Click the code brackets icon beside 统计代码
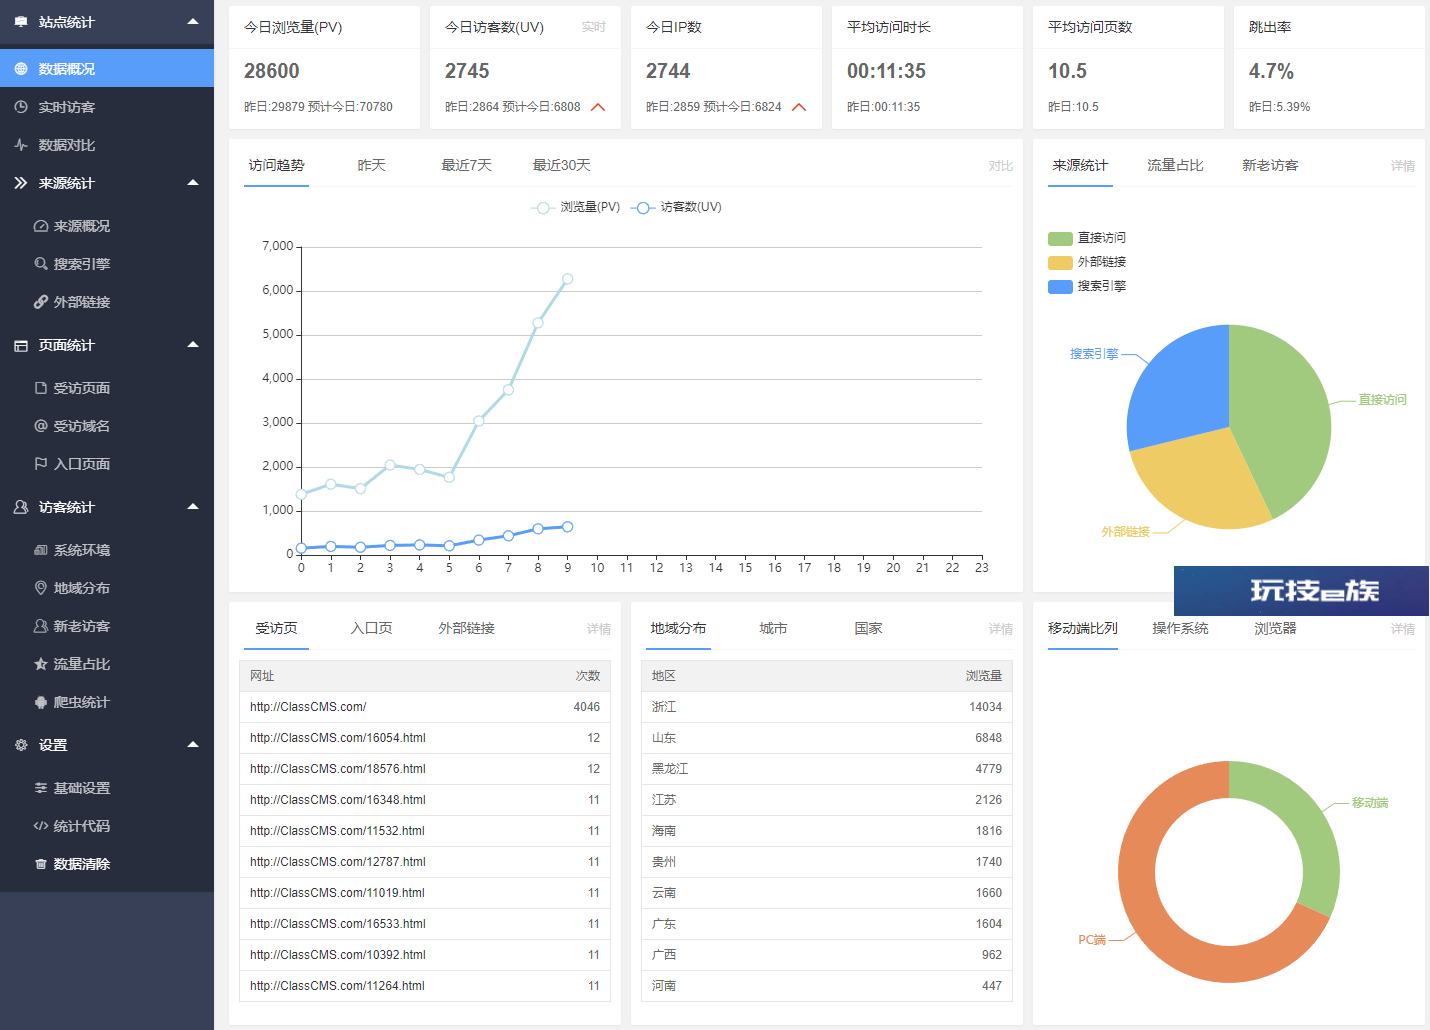 [41, 826]
